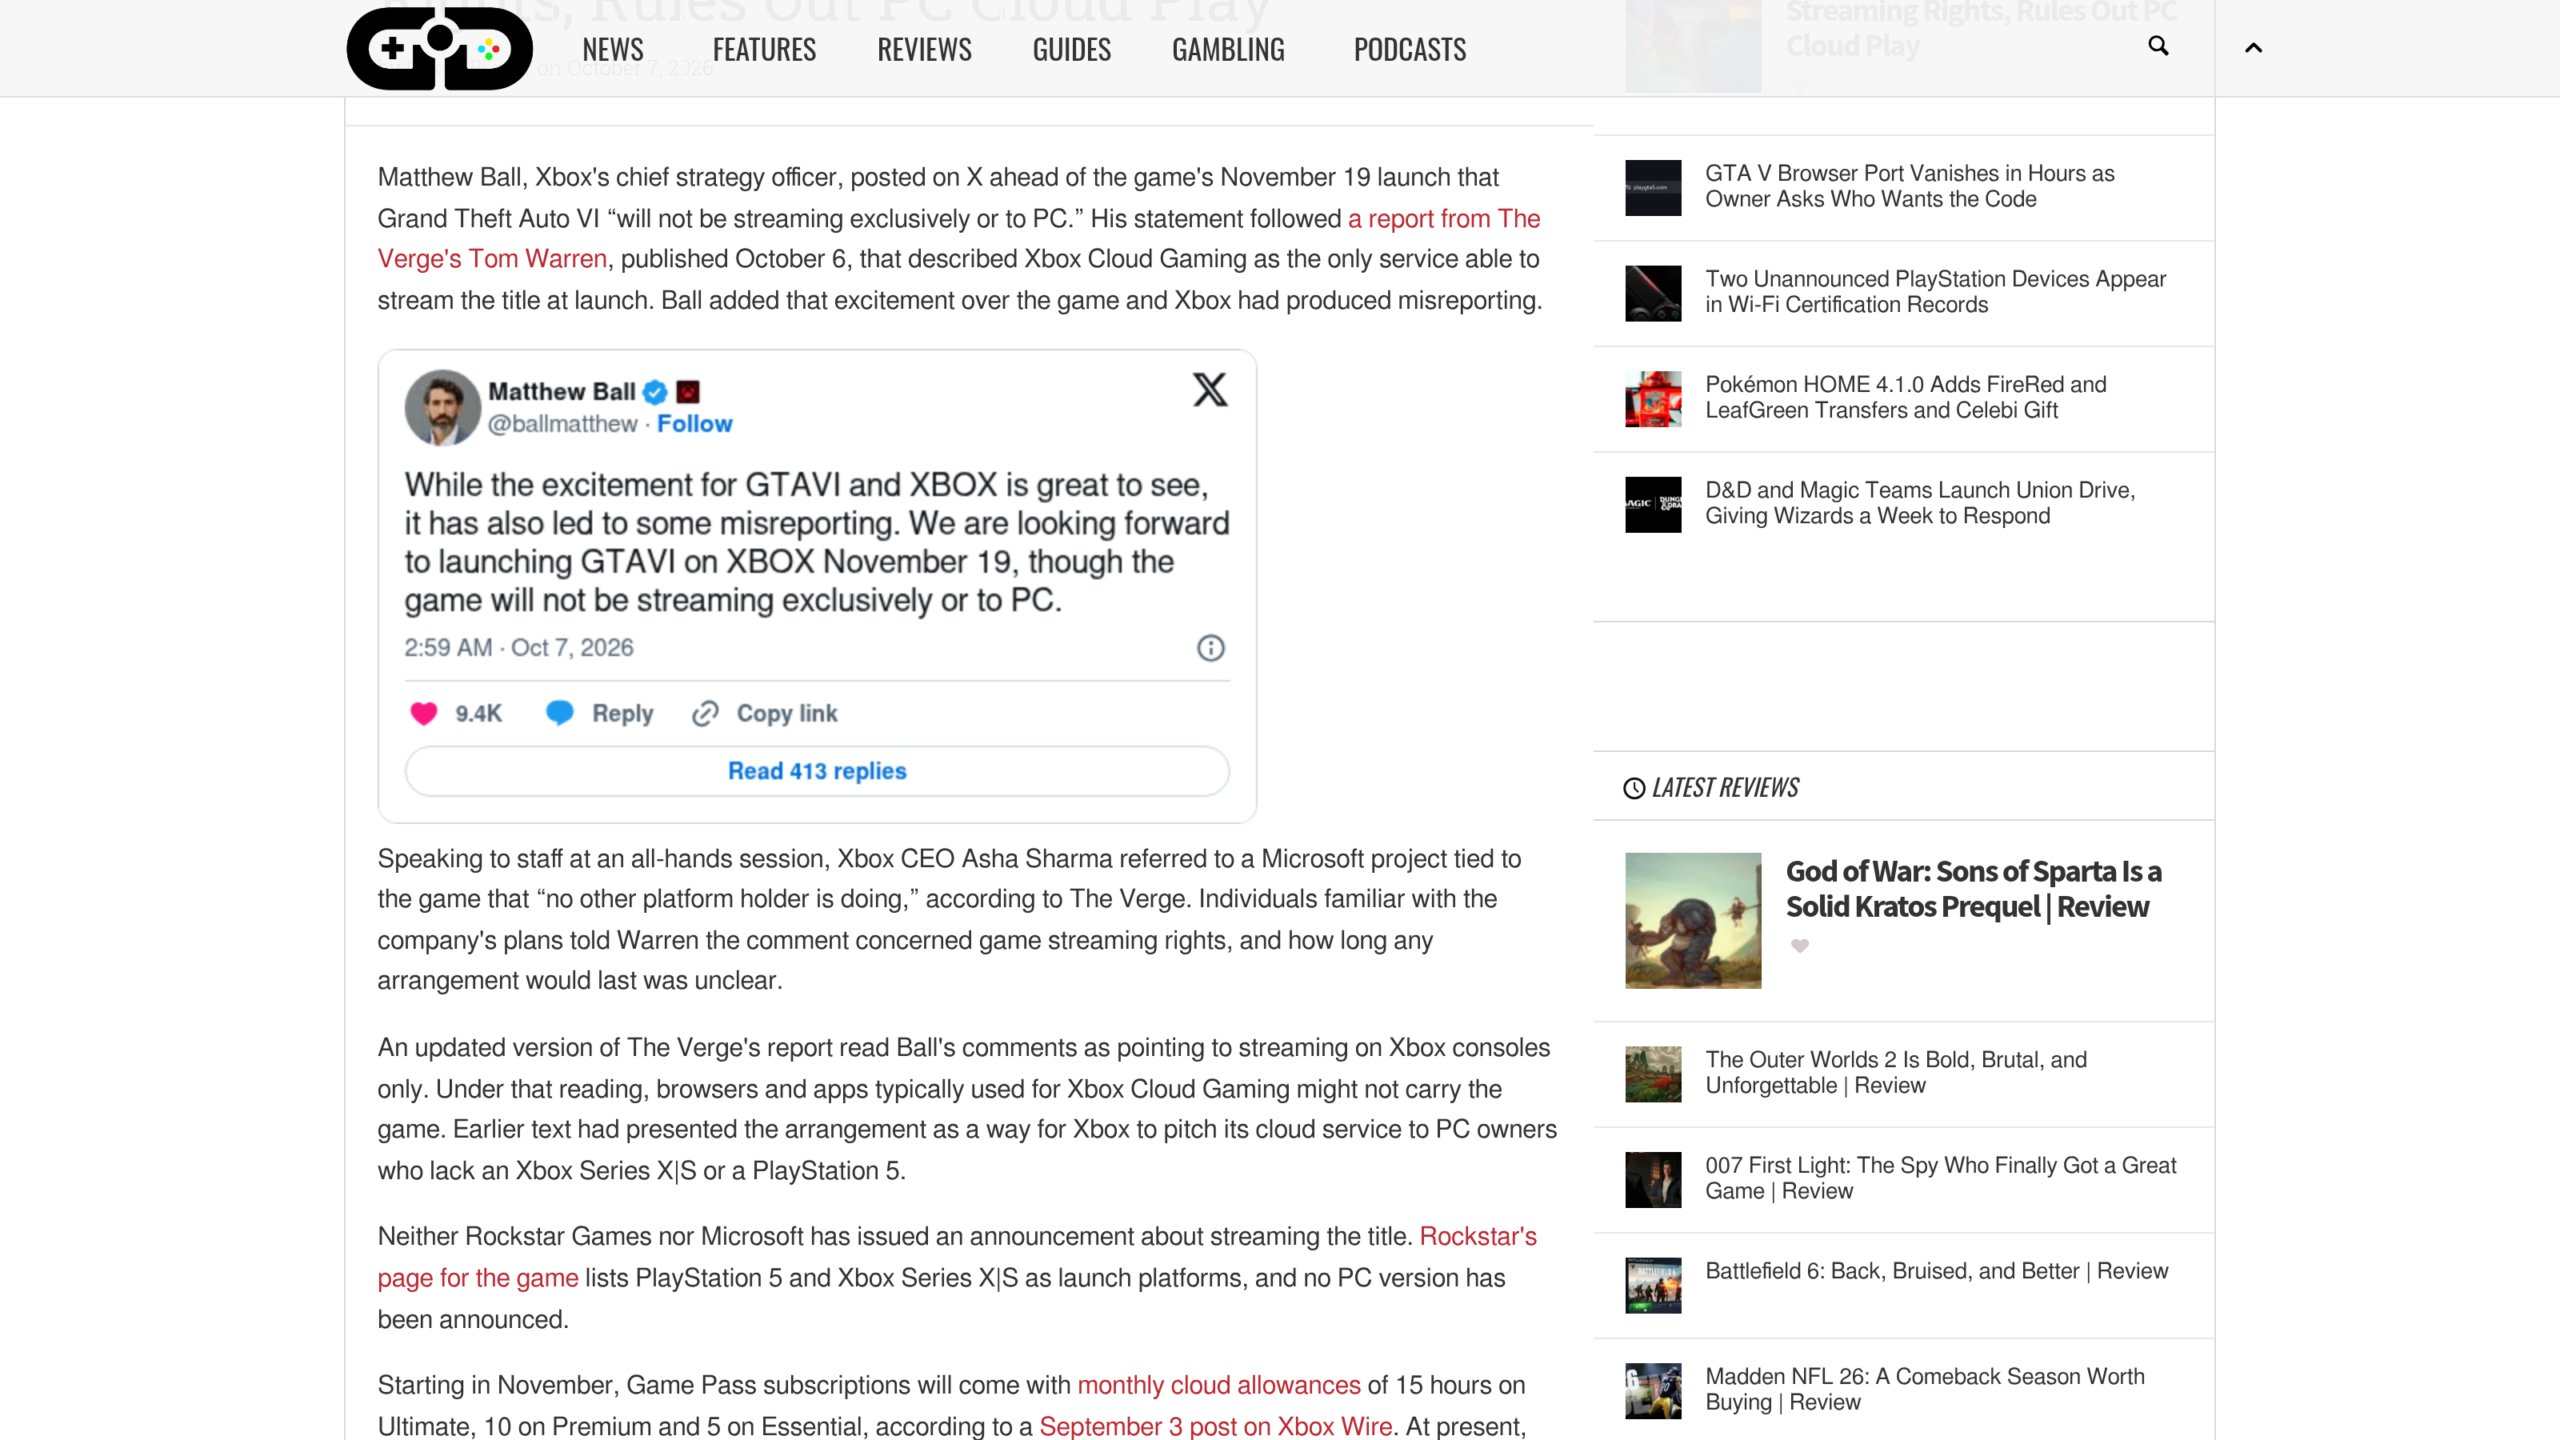Open D&D and Magic Teams article
The height and width of the screenshot is (1440, 2560).
pos(1920,503)
